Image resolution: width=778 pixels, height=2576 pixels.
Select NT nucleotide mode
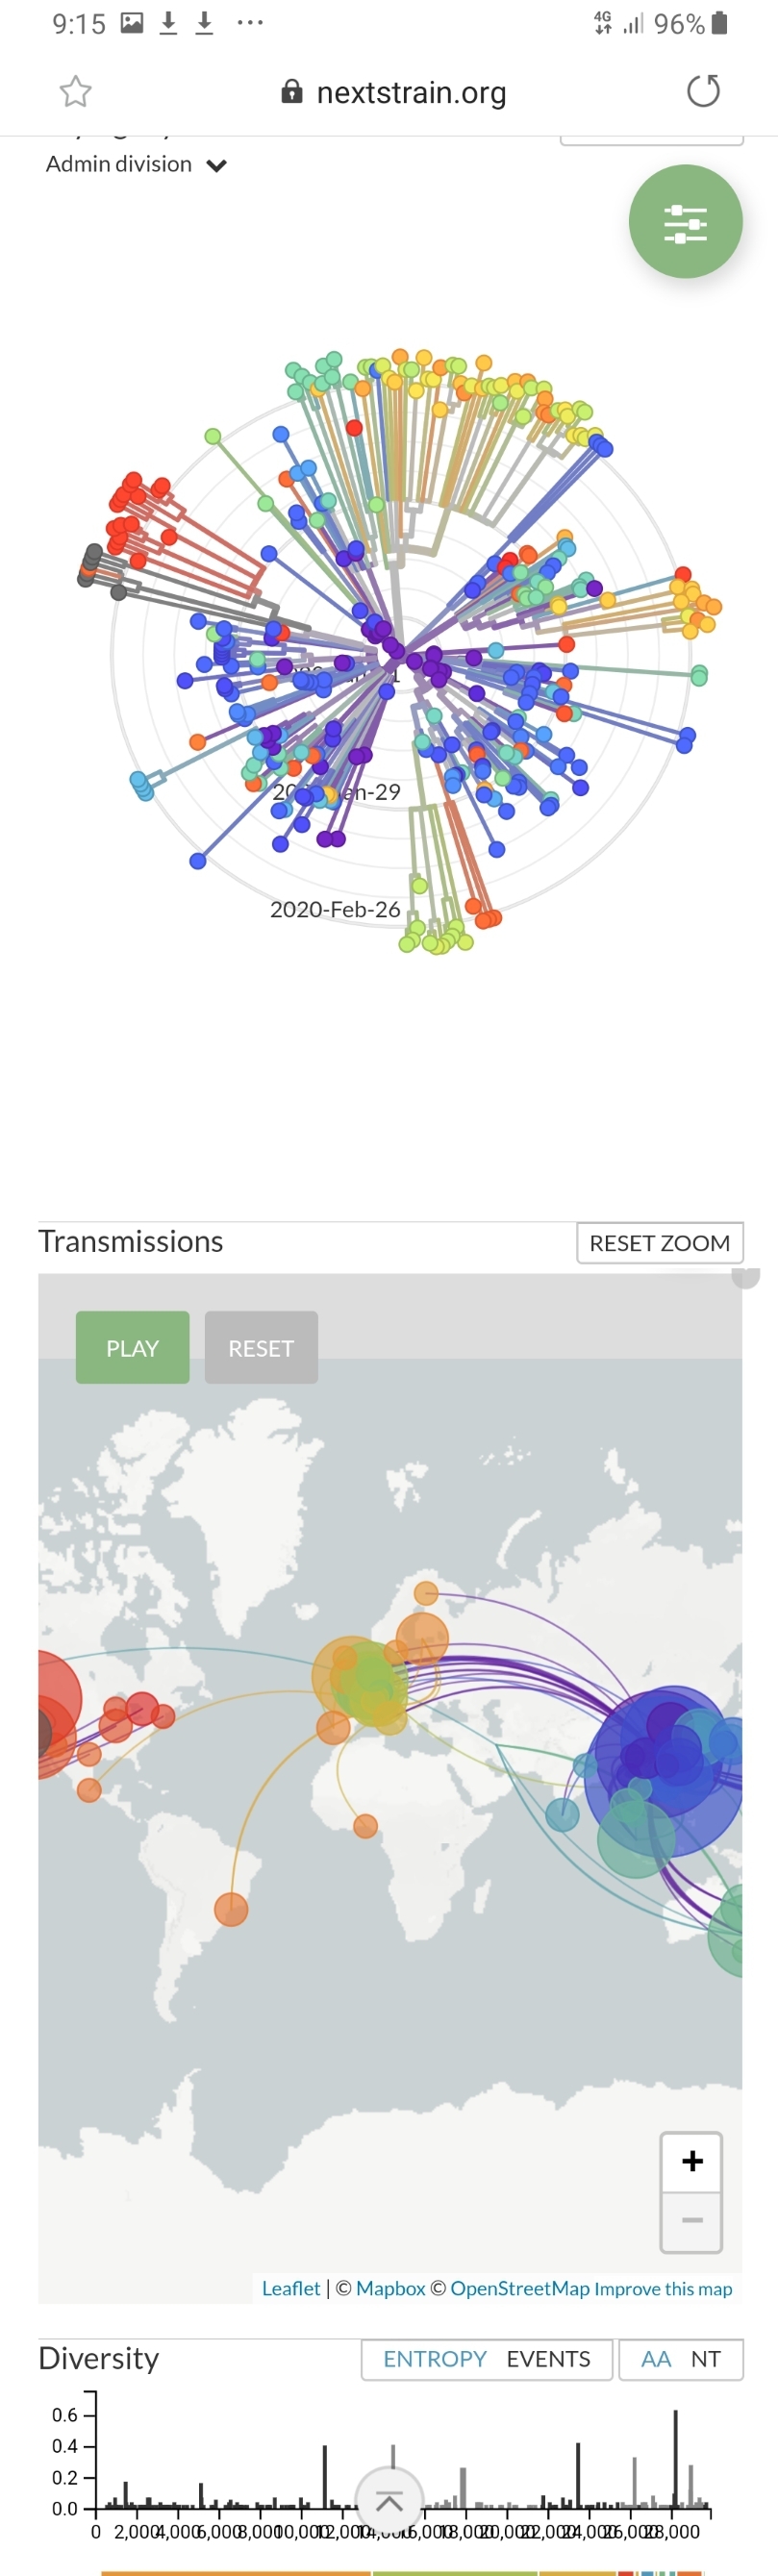click(706, 2359)
